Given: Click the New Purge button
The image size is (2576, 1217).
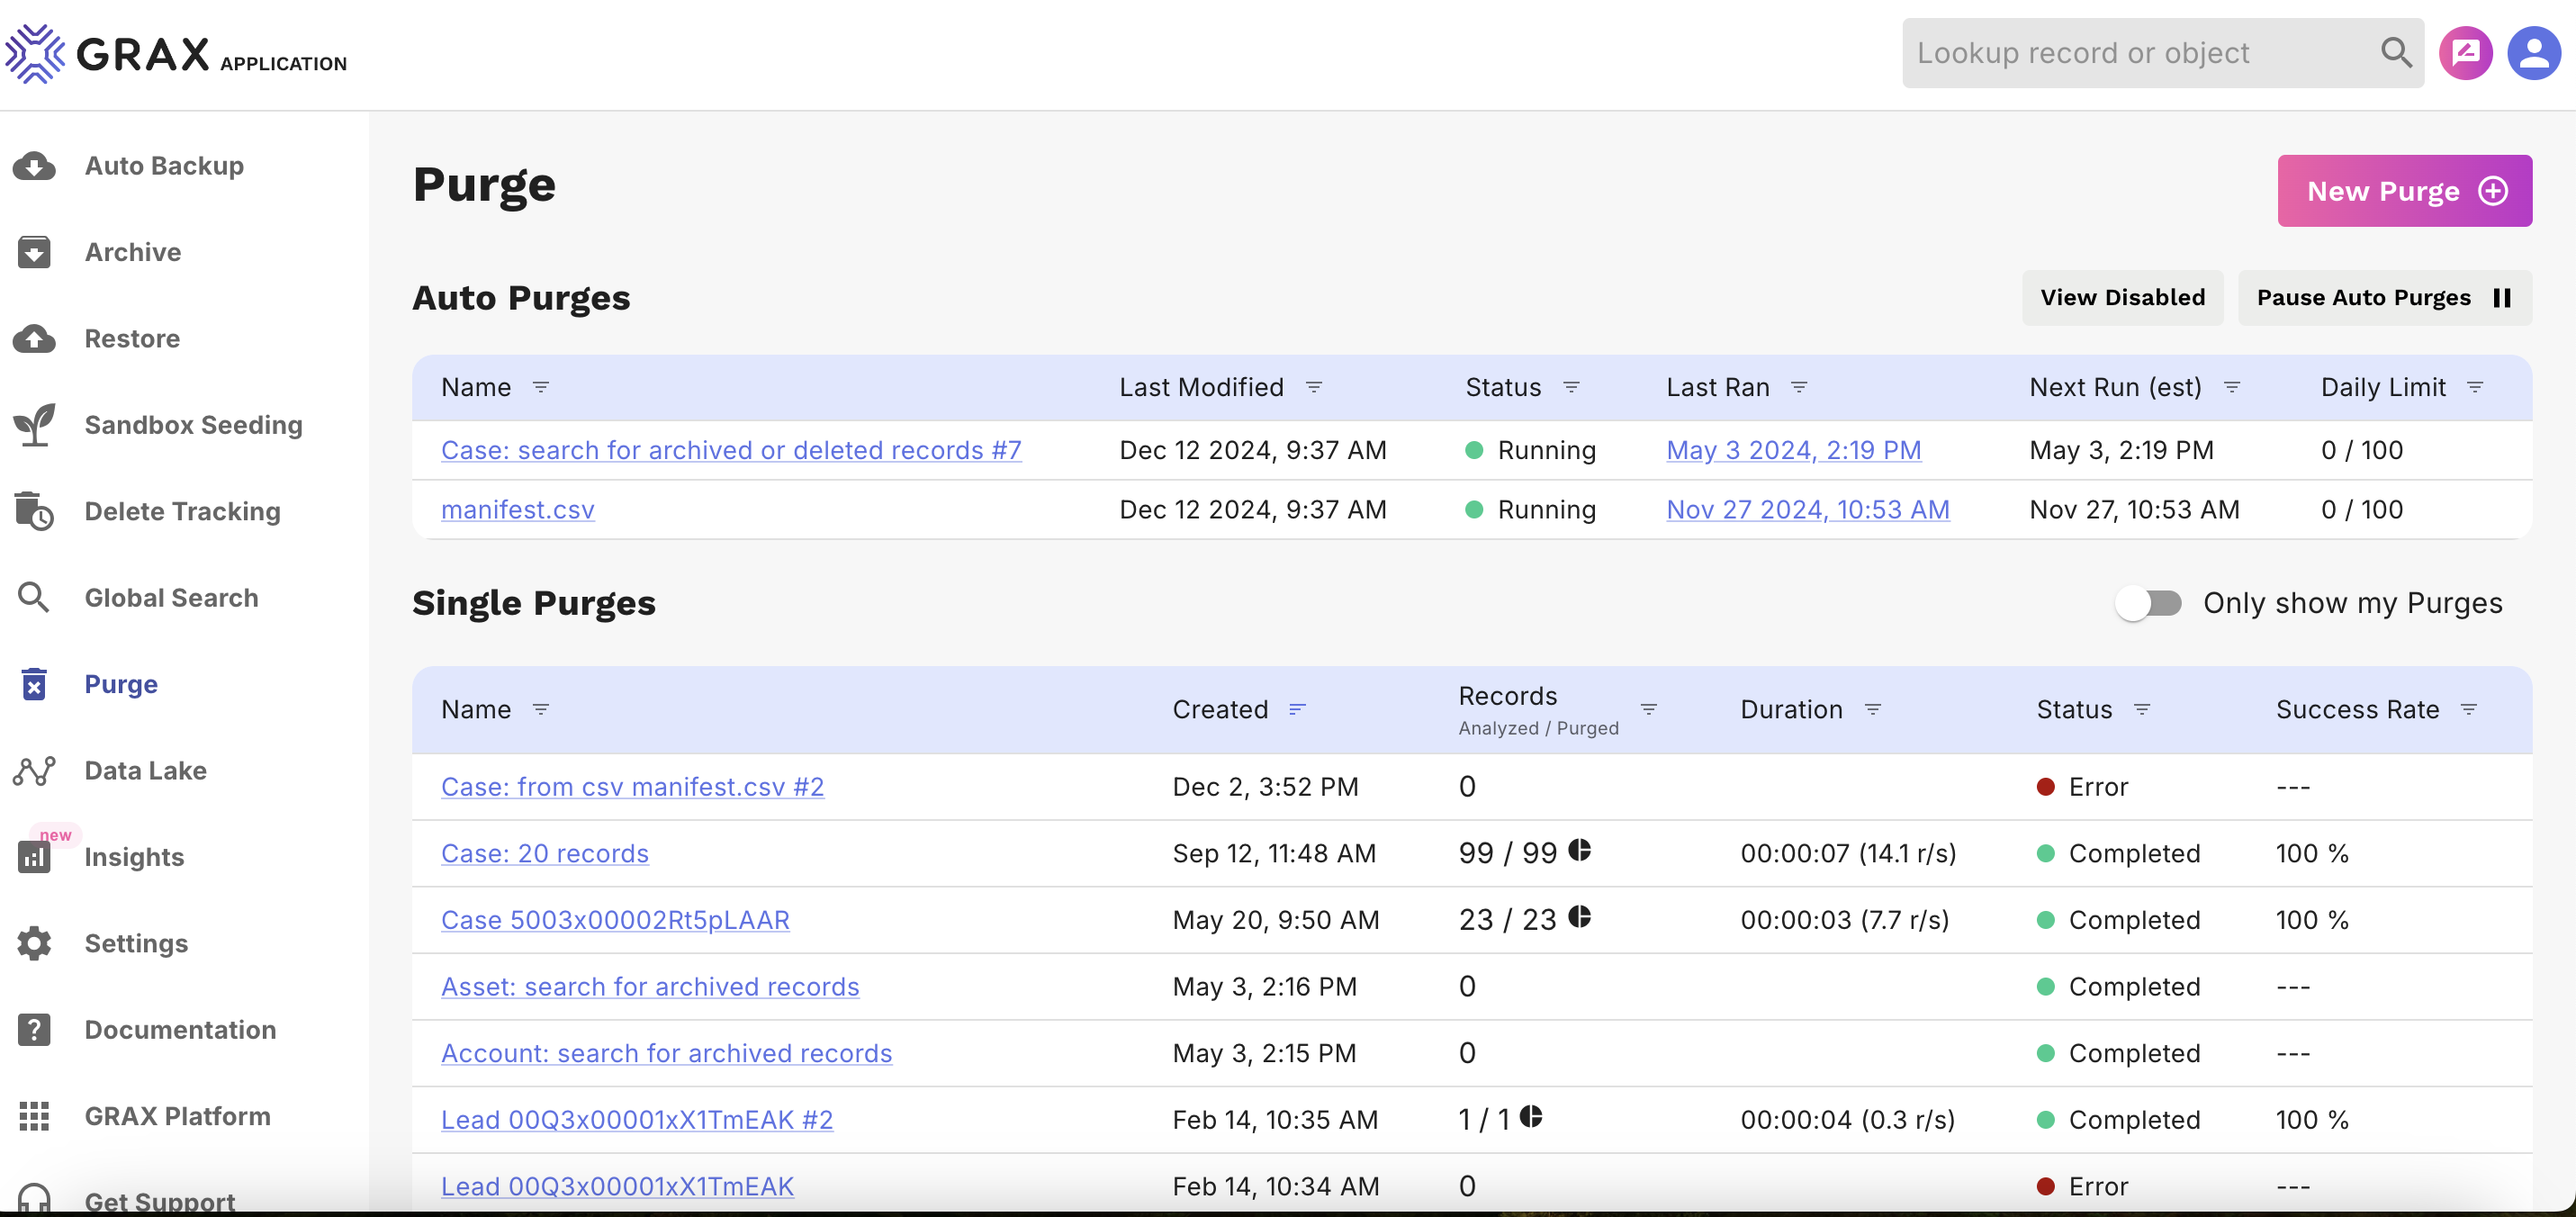Looking at the screenshot, I should [2404, 191].
